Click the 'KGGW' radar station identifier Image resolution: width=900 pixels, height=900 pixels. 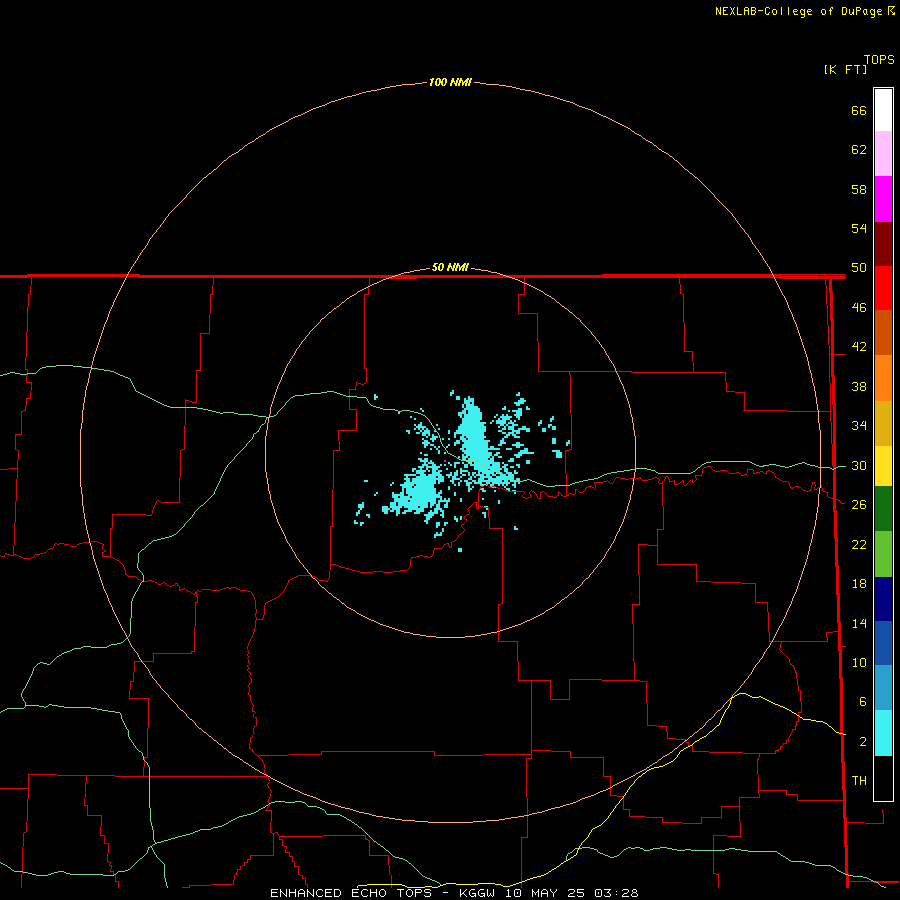pos(476,893)
